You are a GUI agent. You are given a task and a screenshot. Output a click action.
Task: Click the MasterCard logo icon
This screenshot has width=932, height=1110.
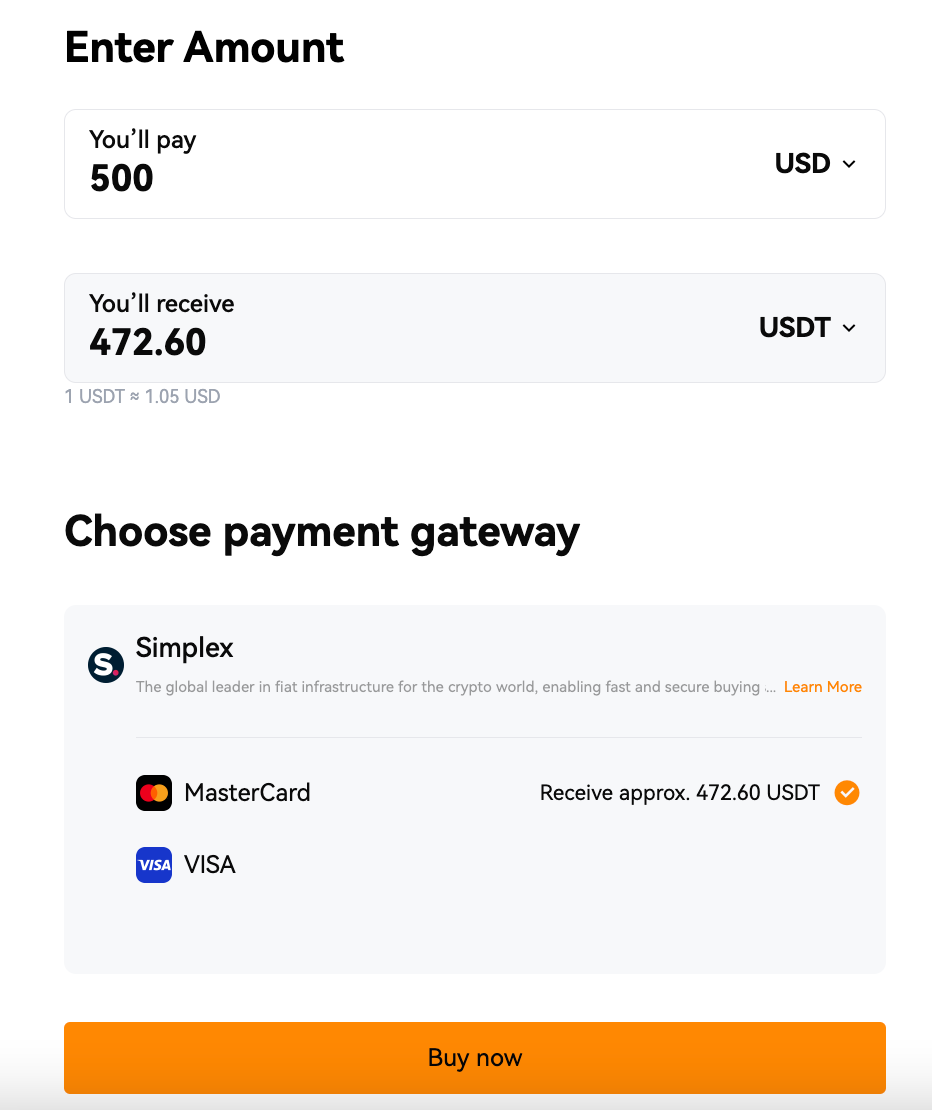click(154, 793)
